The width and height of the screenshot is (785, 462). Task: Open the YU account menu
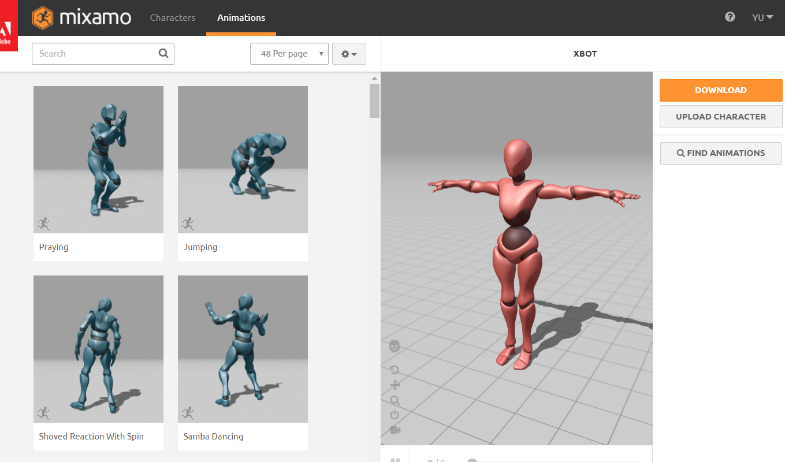click(x=763, y=18)
